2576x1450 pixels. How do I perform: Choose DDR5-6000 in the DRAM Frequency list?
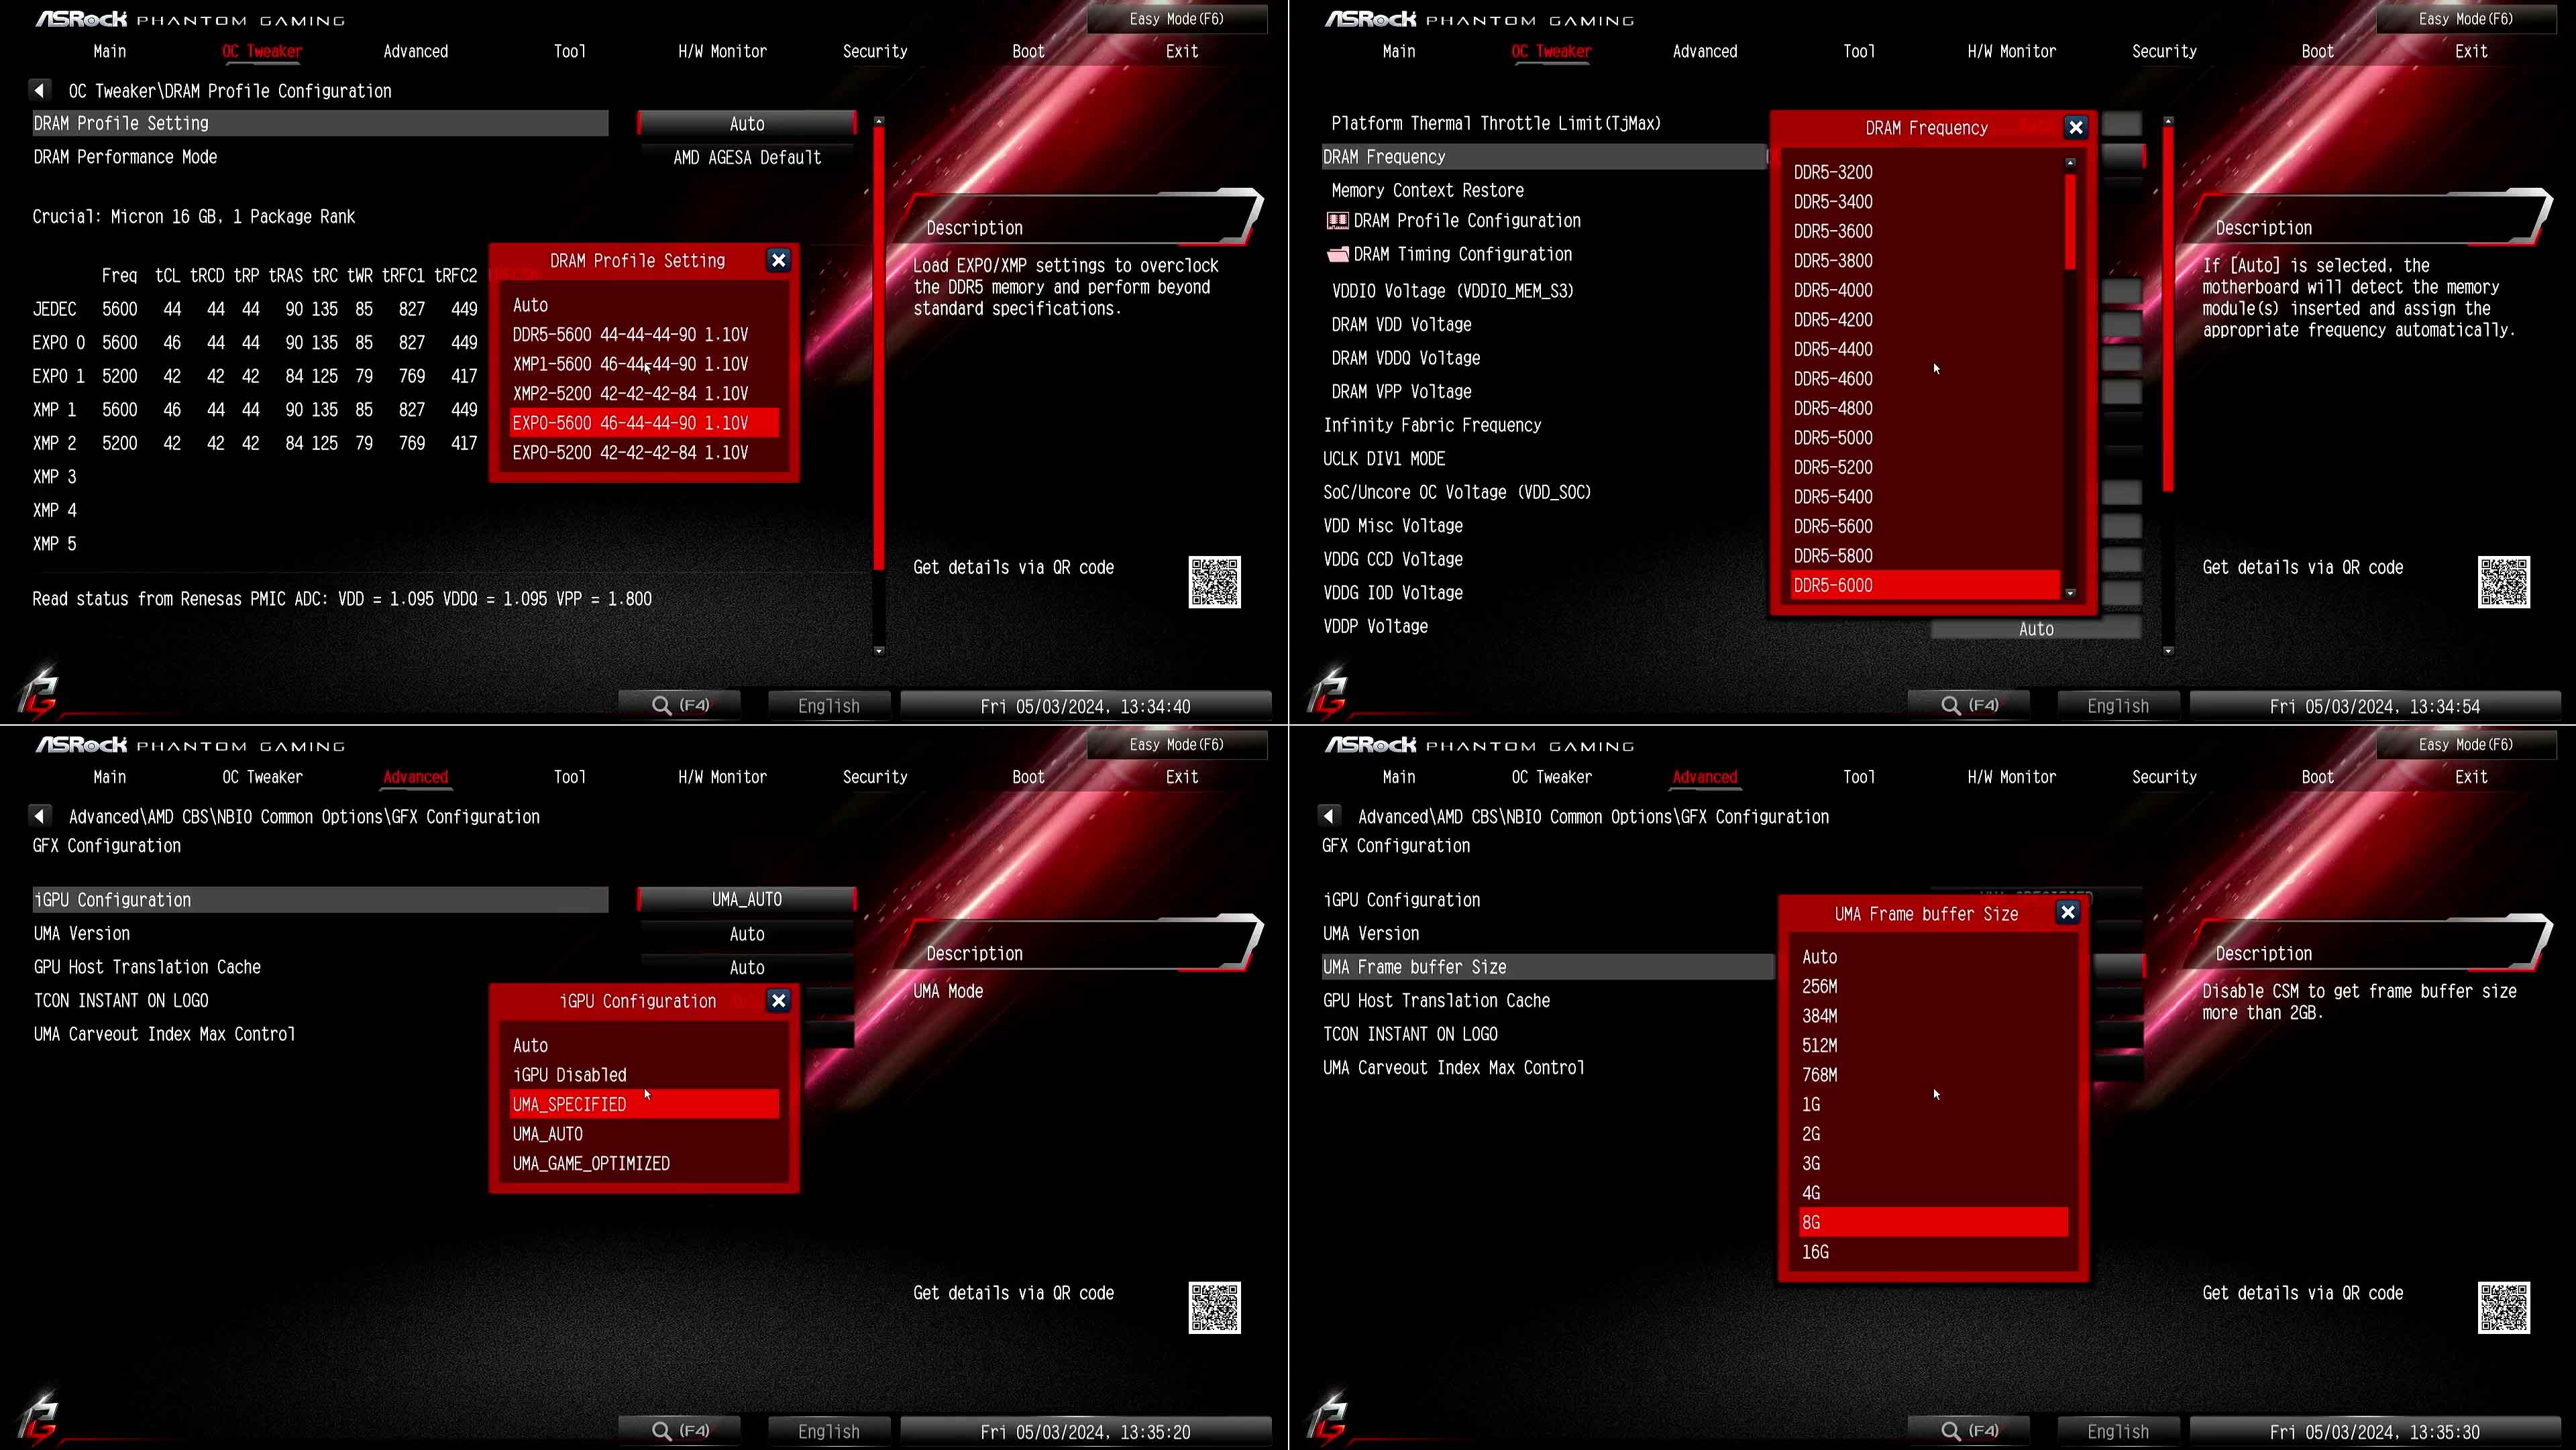pos(1924,585)
